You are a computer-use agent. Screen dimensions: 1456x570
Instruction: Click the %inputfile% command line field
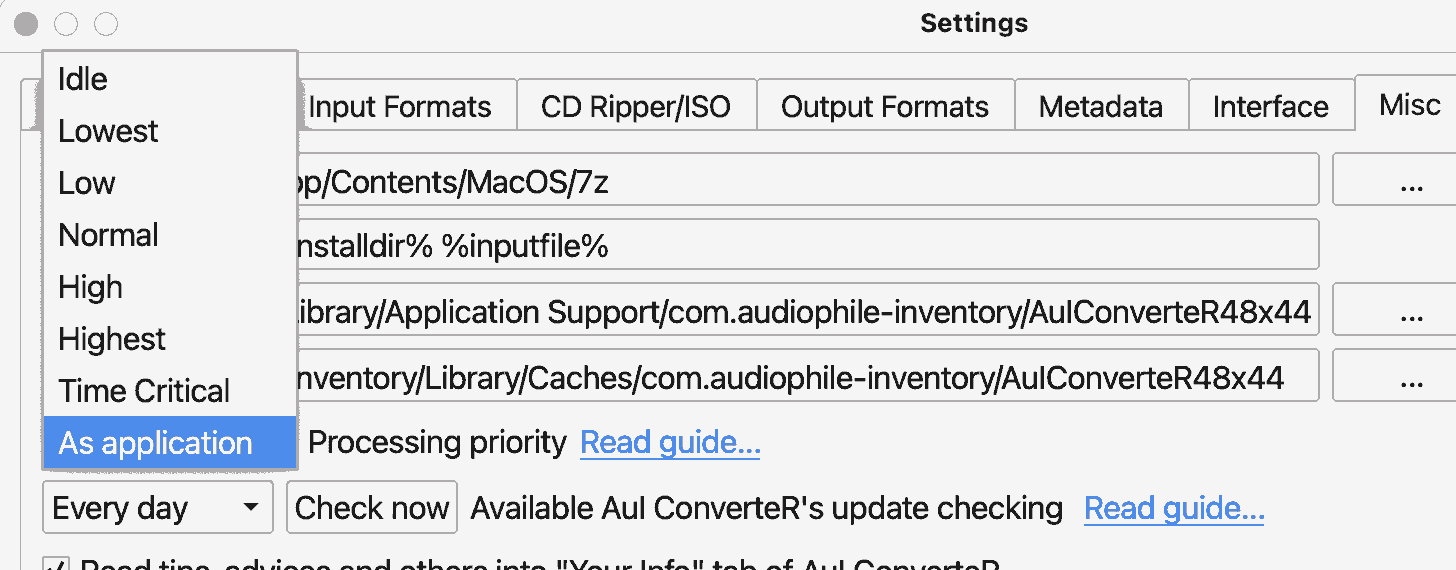click(808, 245)
